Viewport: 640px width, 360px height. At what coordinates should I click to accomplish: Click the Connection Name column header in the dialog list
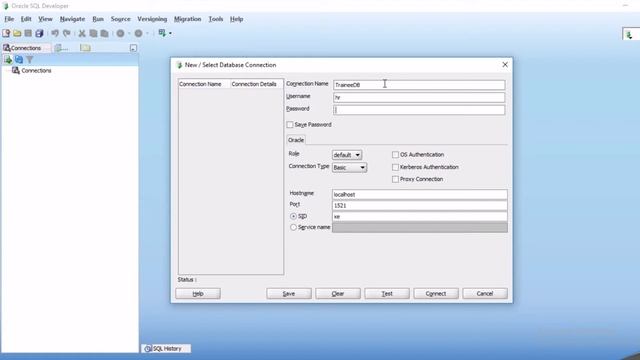204,84
